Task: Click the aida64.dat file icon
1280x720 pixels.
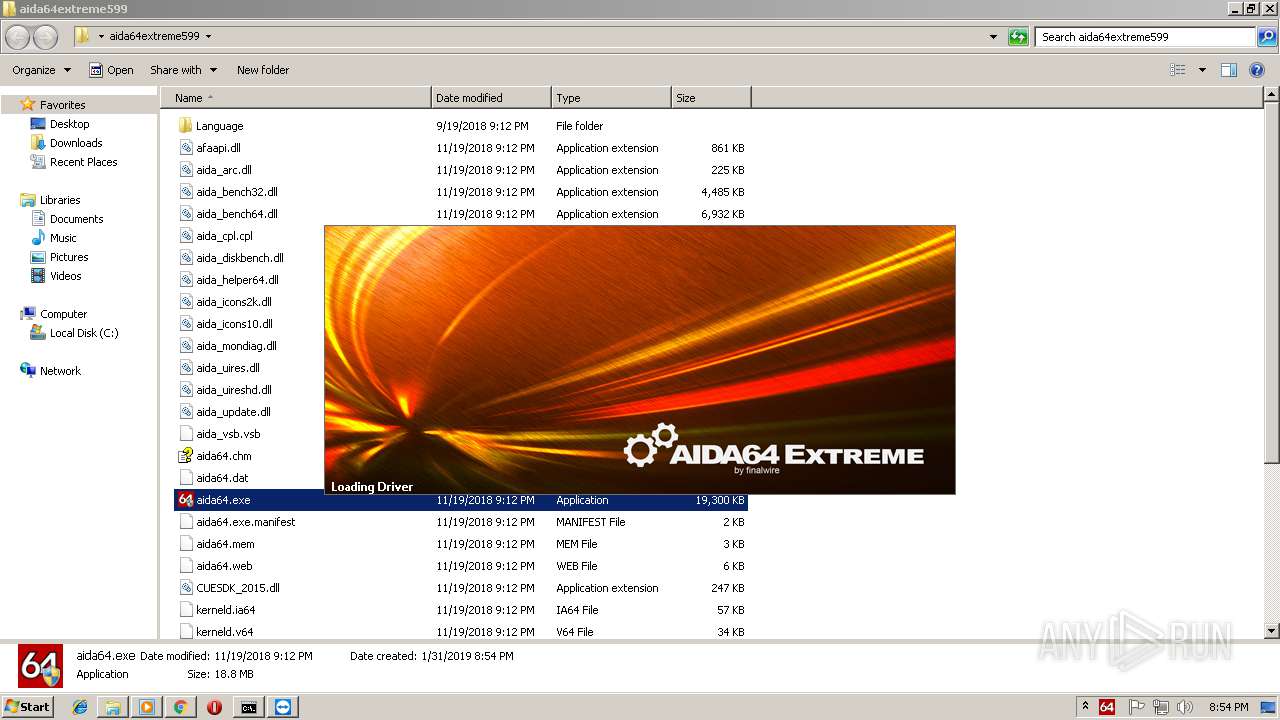Action: (x=185, y=478)
